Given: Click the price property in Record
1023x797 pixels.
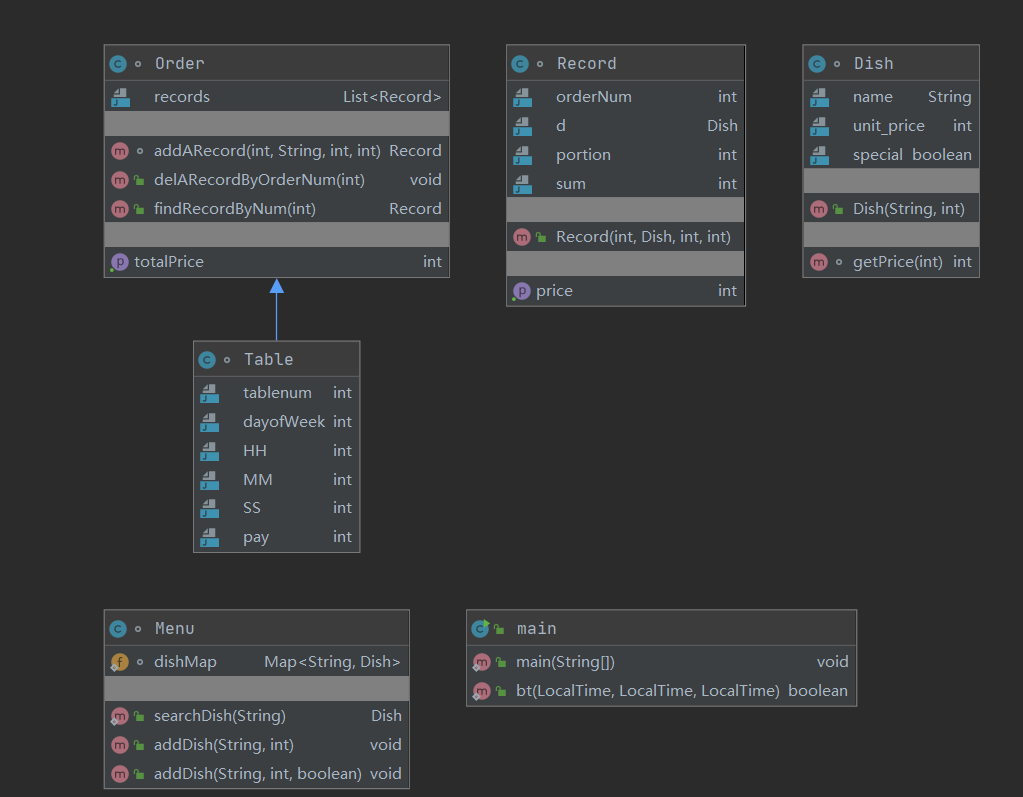Looking at the screenshot, I should click(626, 291).
